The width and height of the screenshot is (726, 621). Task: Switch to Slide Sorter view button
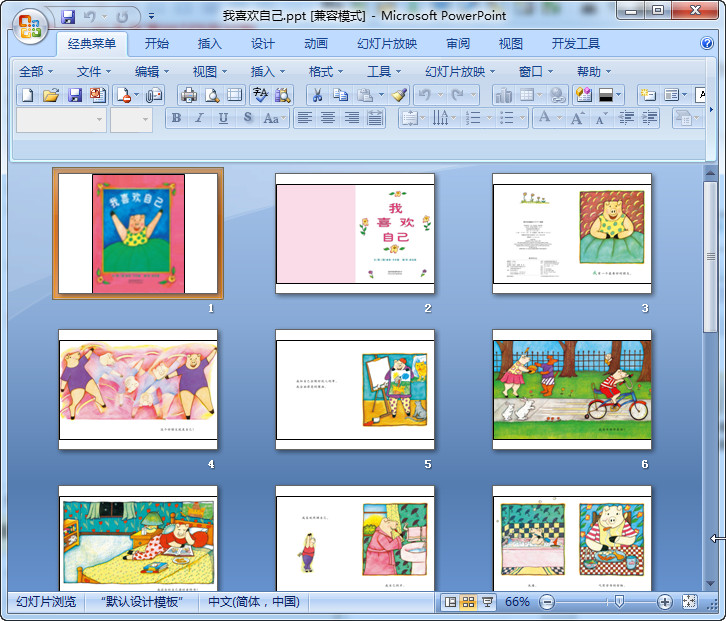(468, 602)
